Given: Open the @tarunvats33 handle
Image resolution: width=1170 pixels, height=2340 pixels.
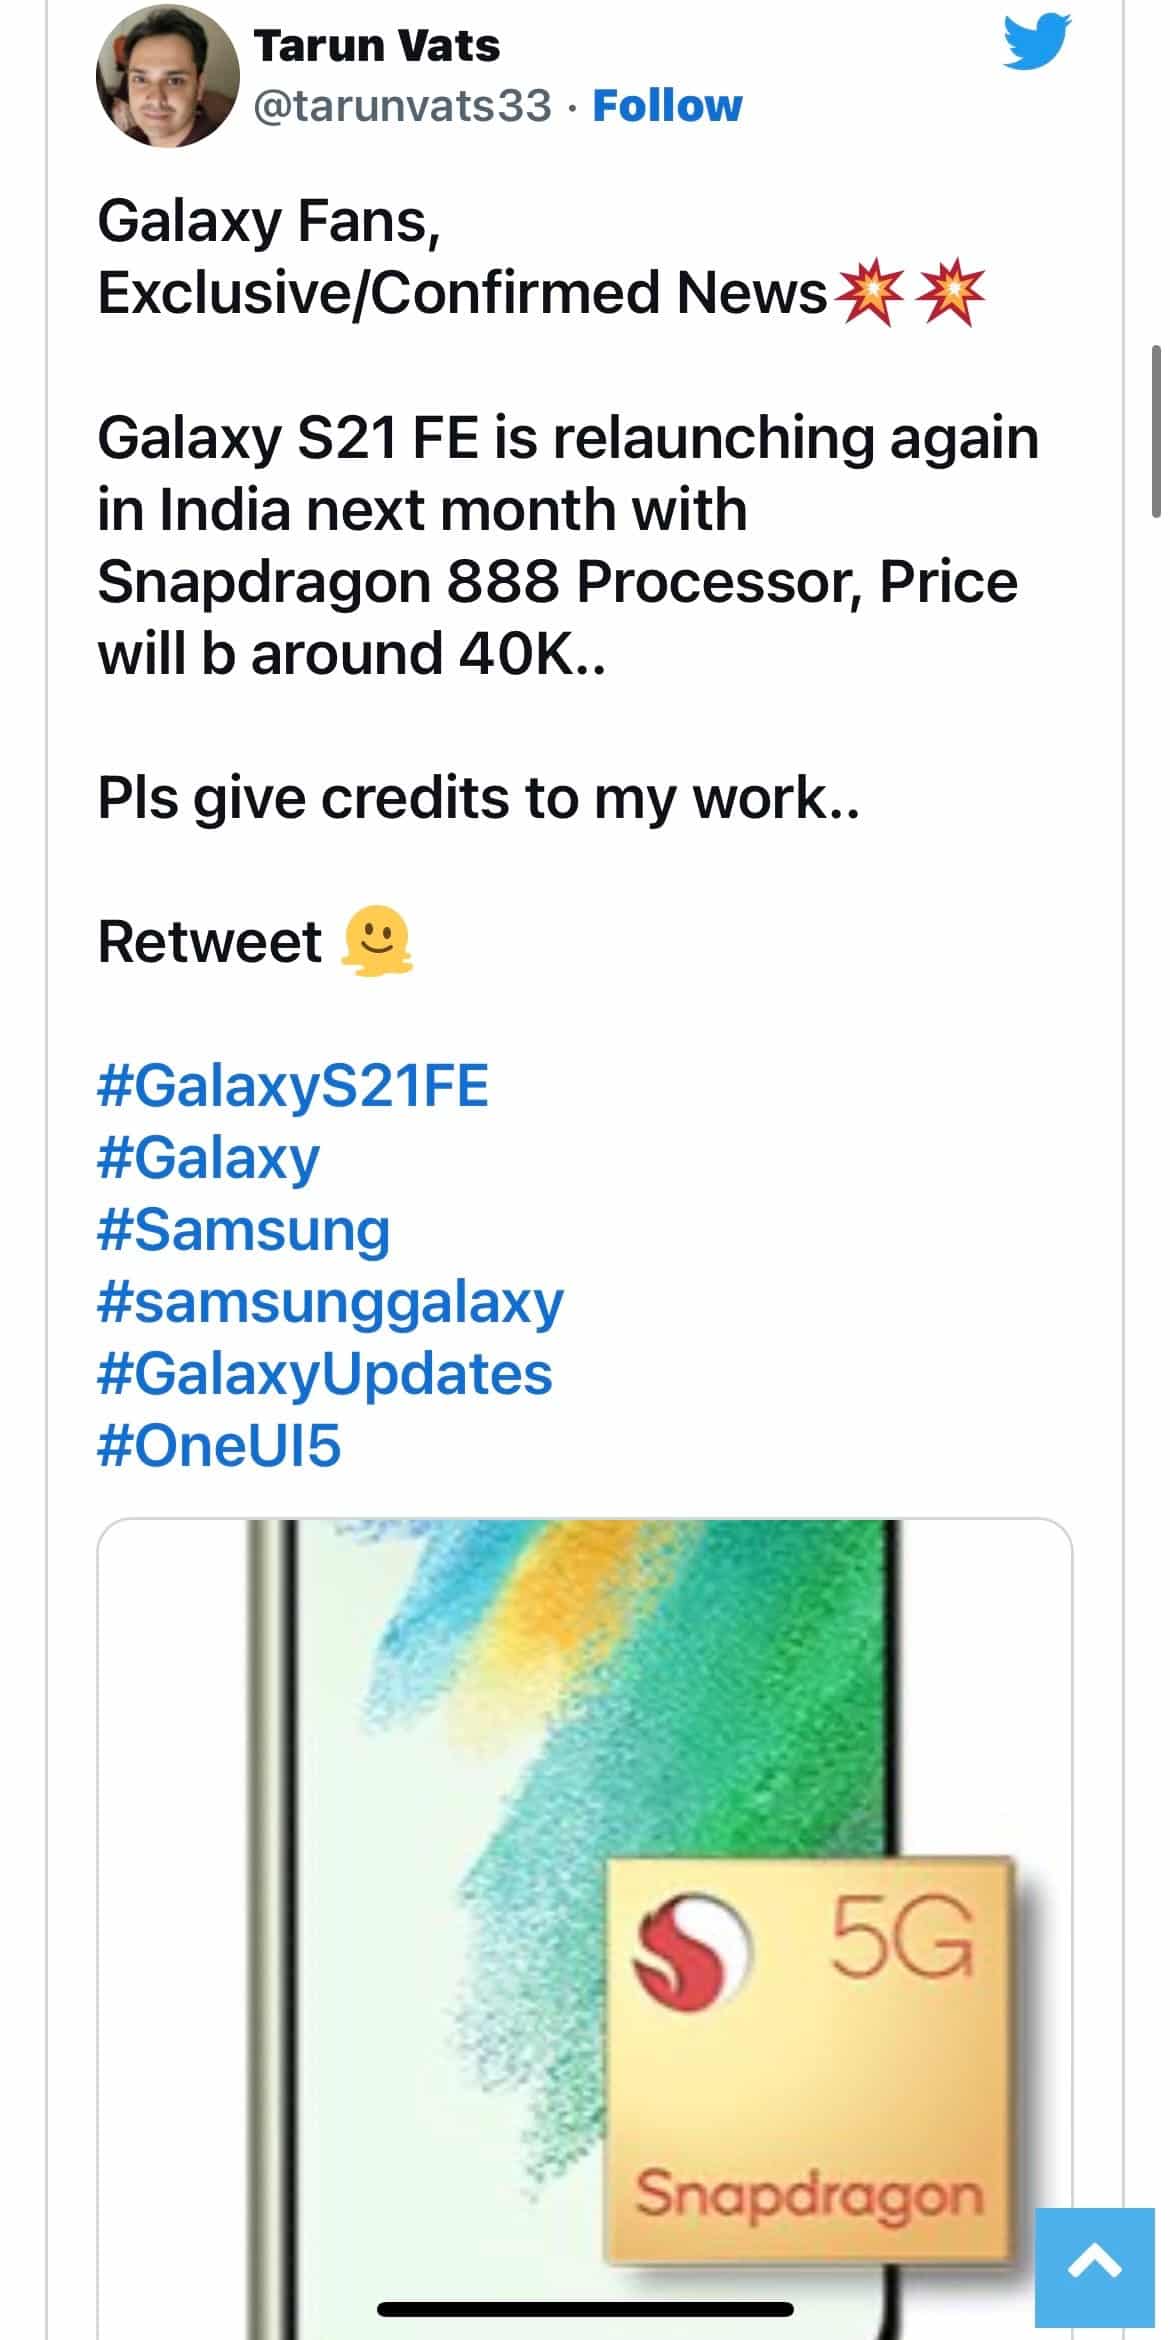Looking at the screenshot, I should tap(402, 106).
